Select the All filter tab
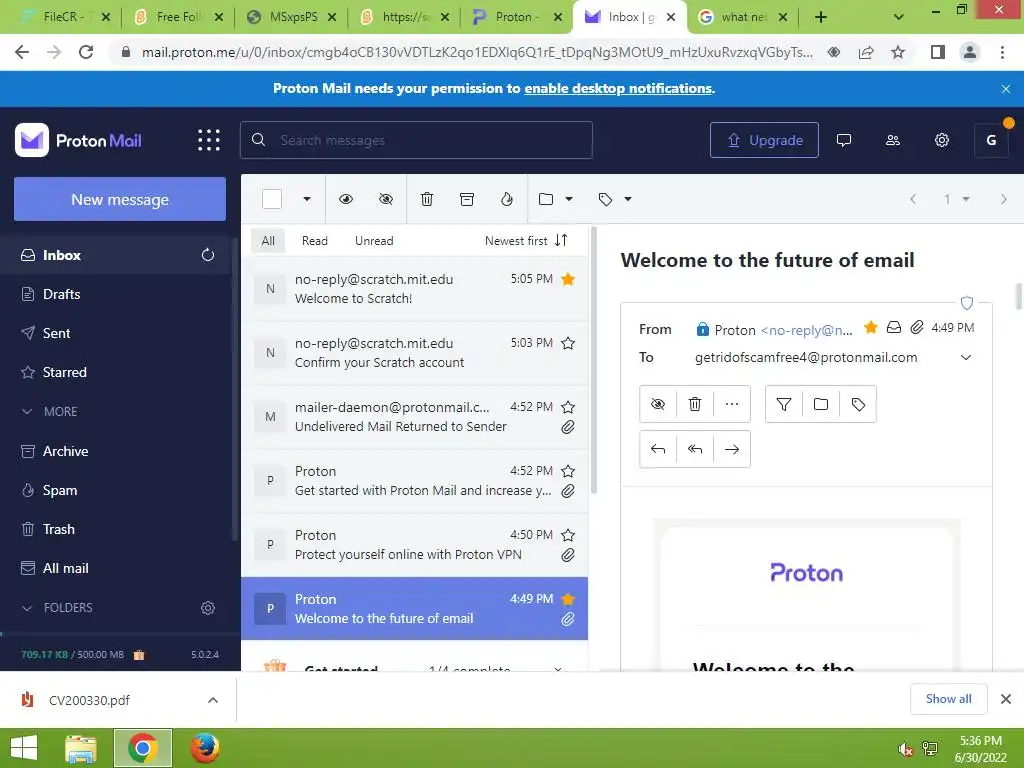 (268, 241)
